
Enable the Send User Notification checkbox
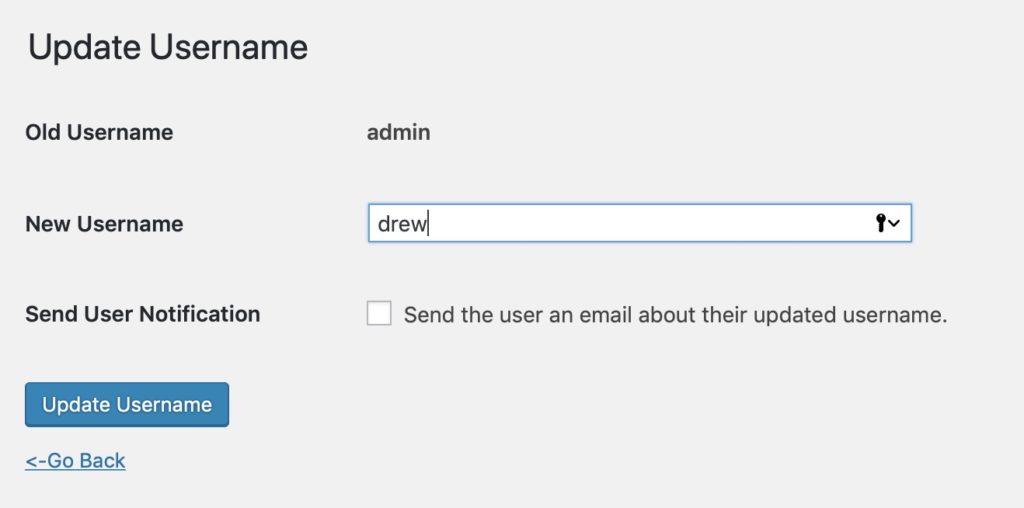(379, 313)
